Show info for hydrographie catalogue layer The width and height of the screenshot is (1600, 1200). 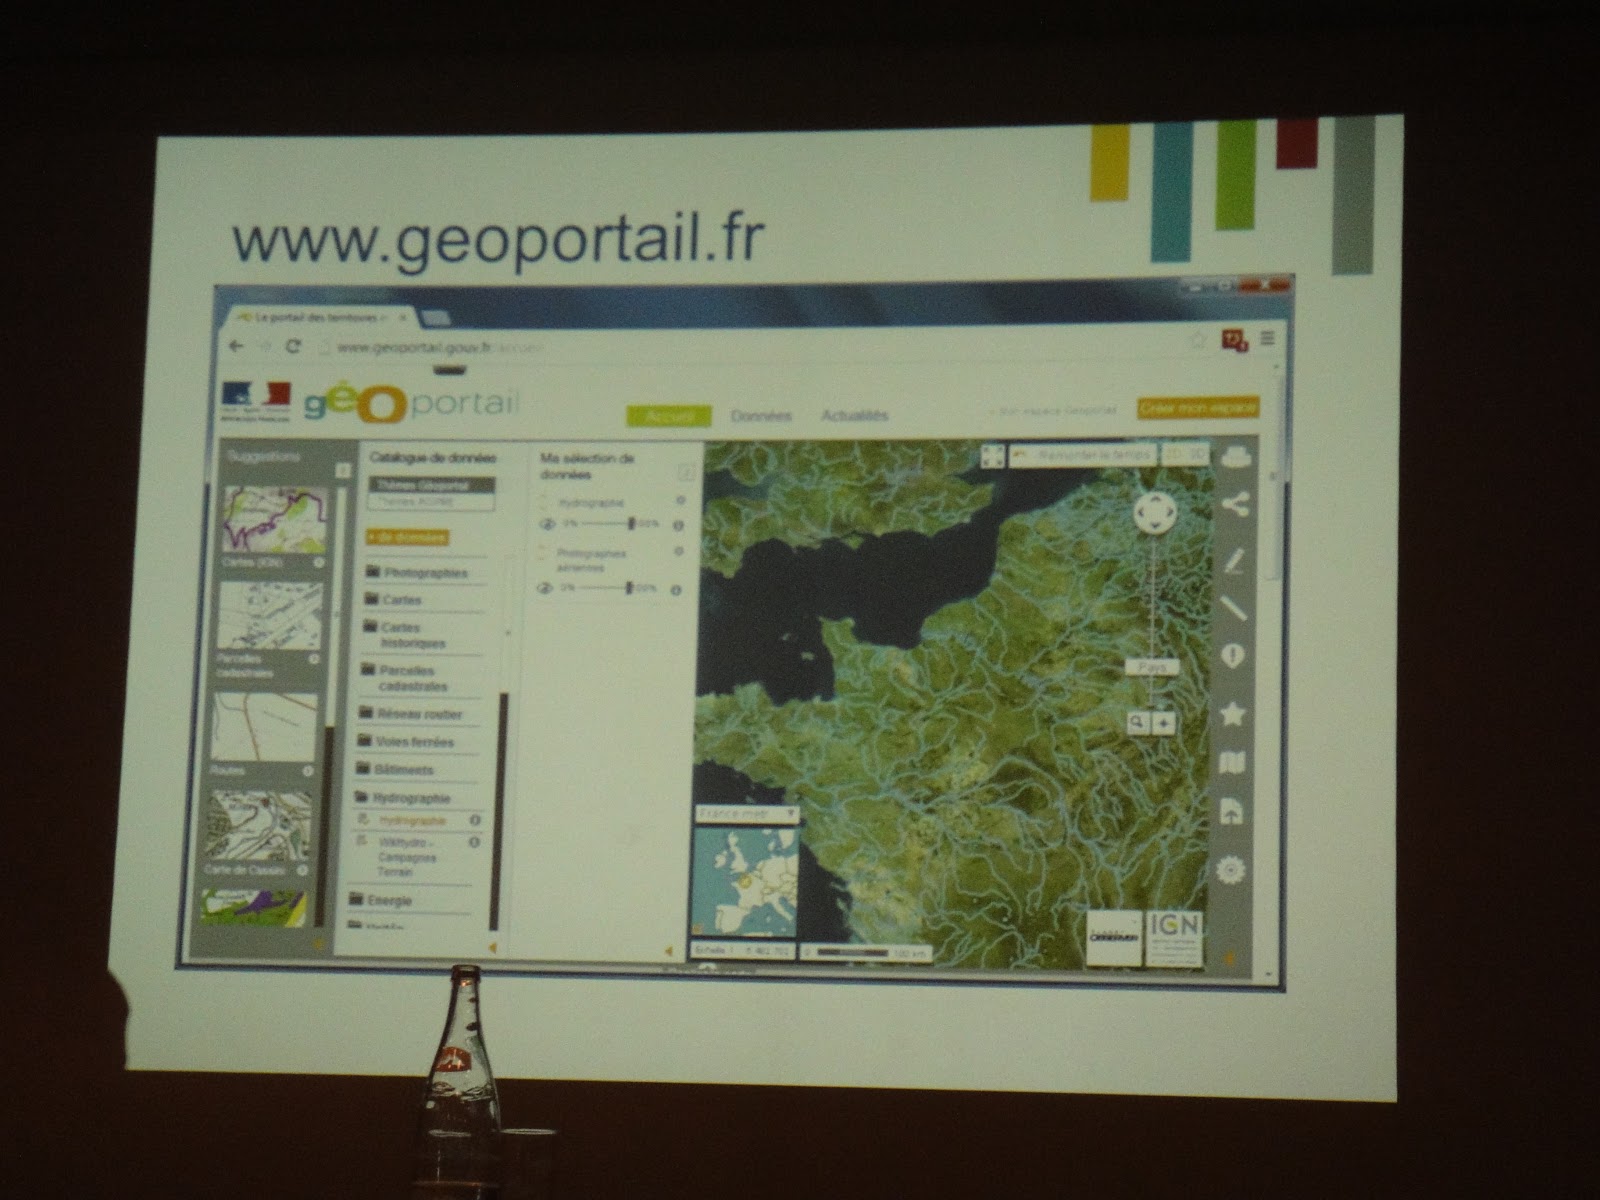pos(475,820)
